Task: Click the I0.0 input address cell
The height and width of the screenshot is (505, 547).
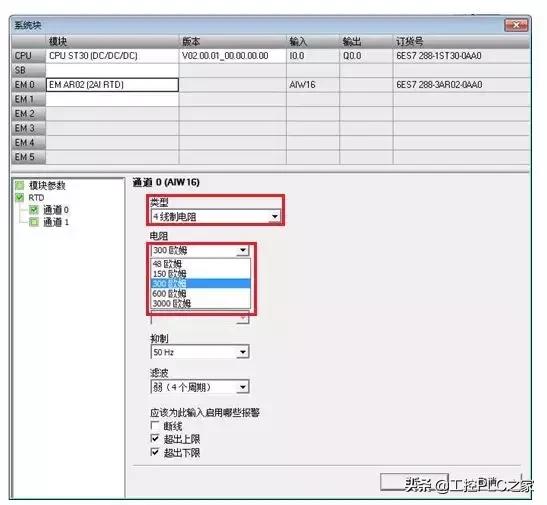Action: click(313, 56)
